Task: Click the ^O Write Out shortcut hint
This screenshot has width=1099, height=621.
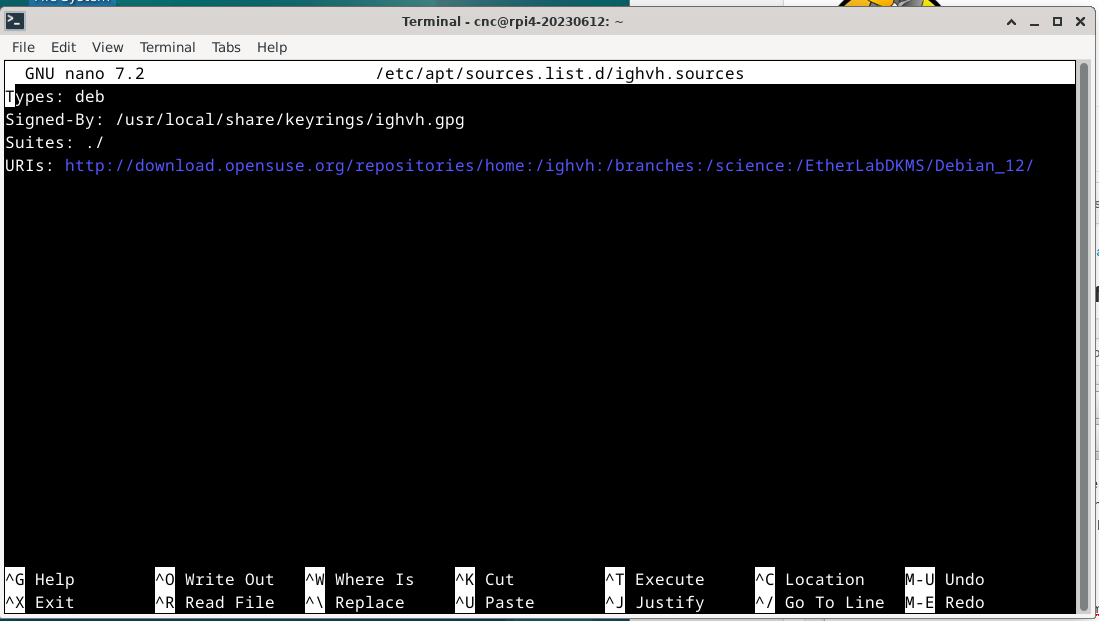Action: (214, 580)
